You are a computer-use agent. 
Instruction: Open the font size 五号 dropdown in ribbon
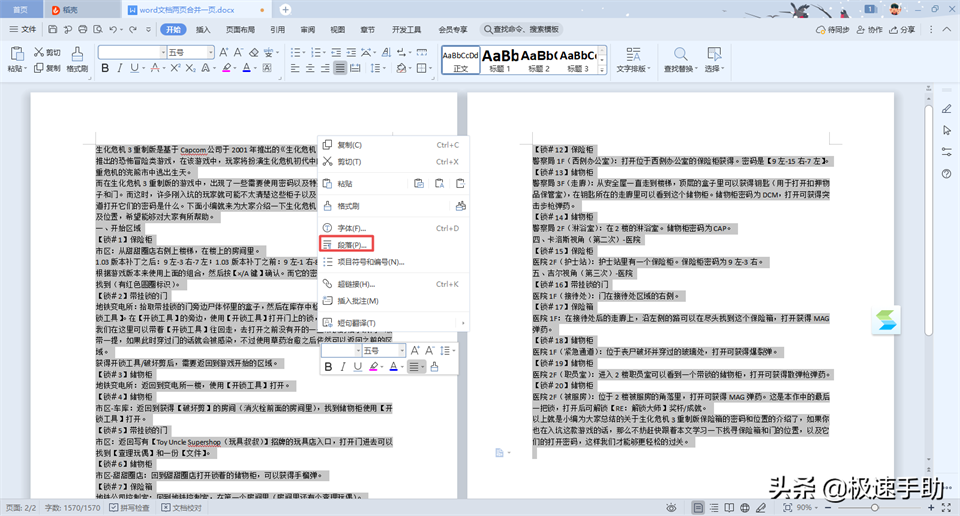pos(208,52)
